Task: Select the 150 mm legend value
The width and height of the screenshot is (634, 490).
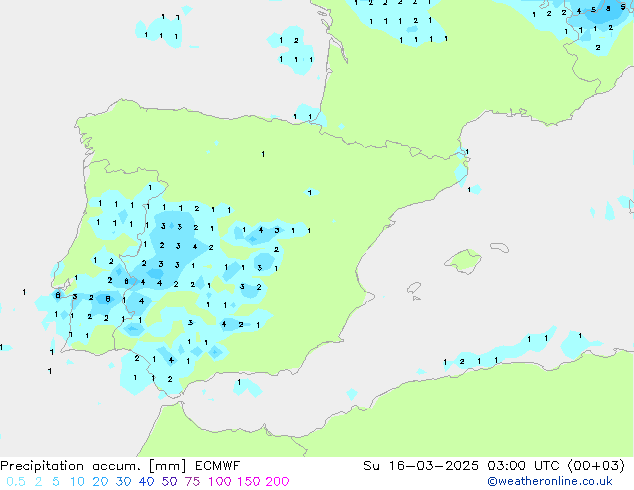Action: (249, 481)
